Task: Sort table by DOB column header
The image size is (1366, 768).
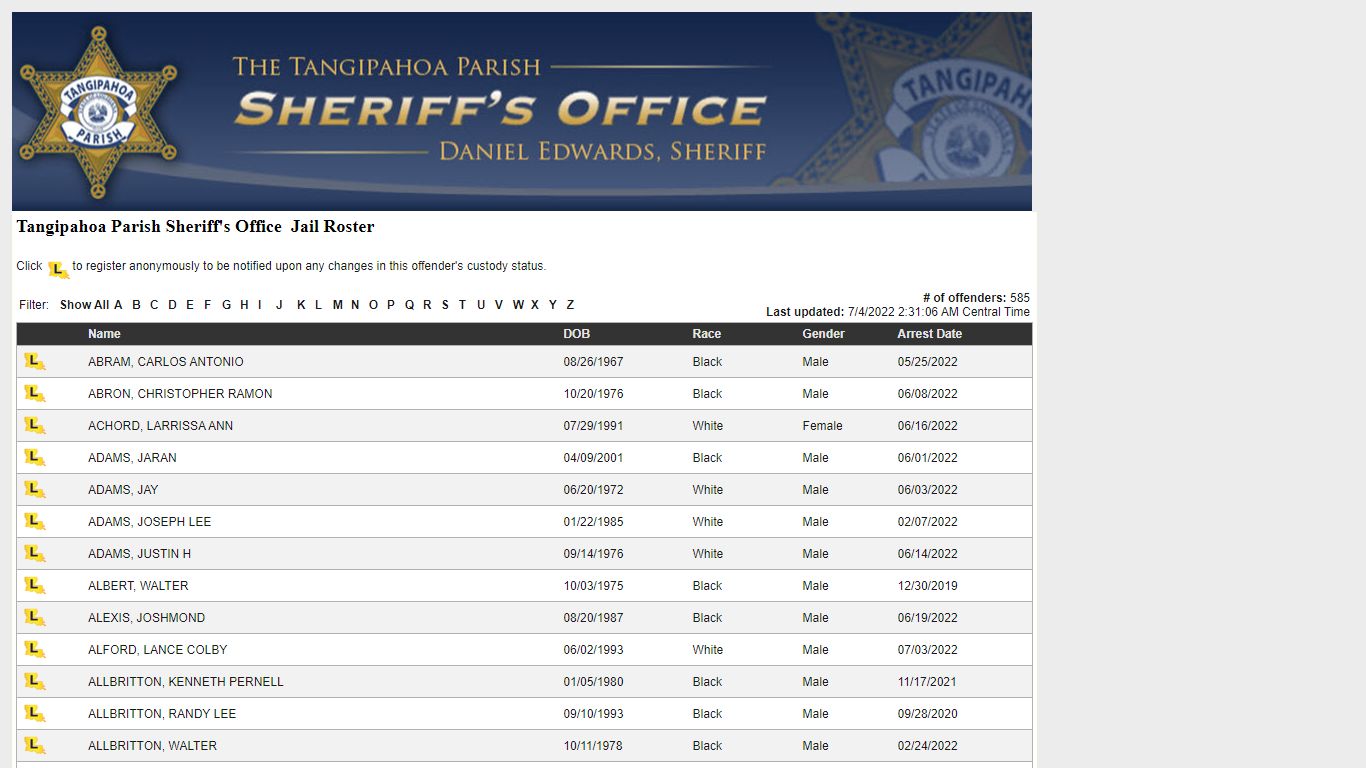Action: tap(577, 334)
